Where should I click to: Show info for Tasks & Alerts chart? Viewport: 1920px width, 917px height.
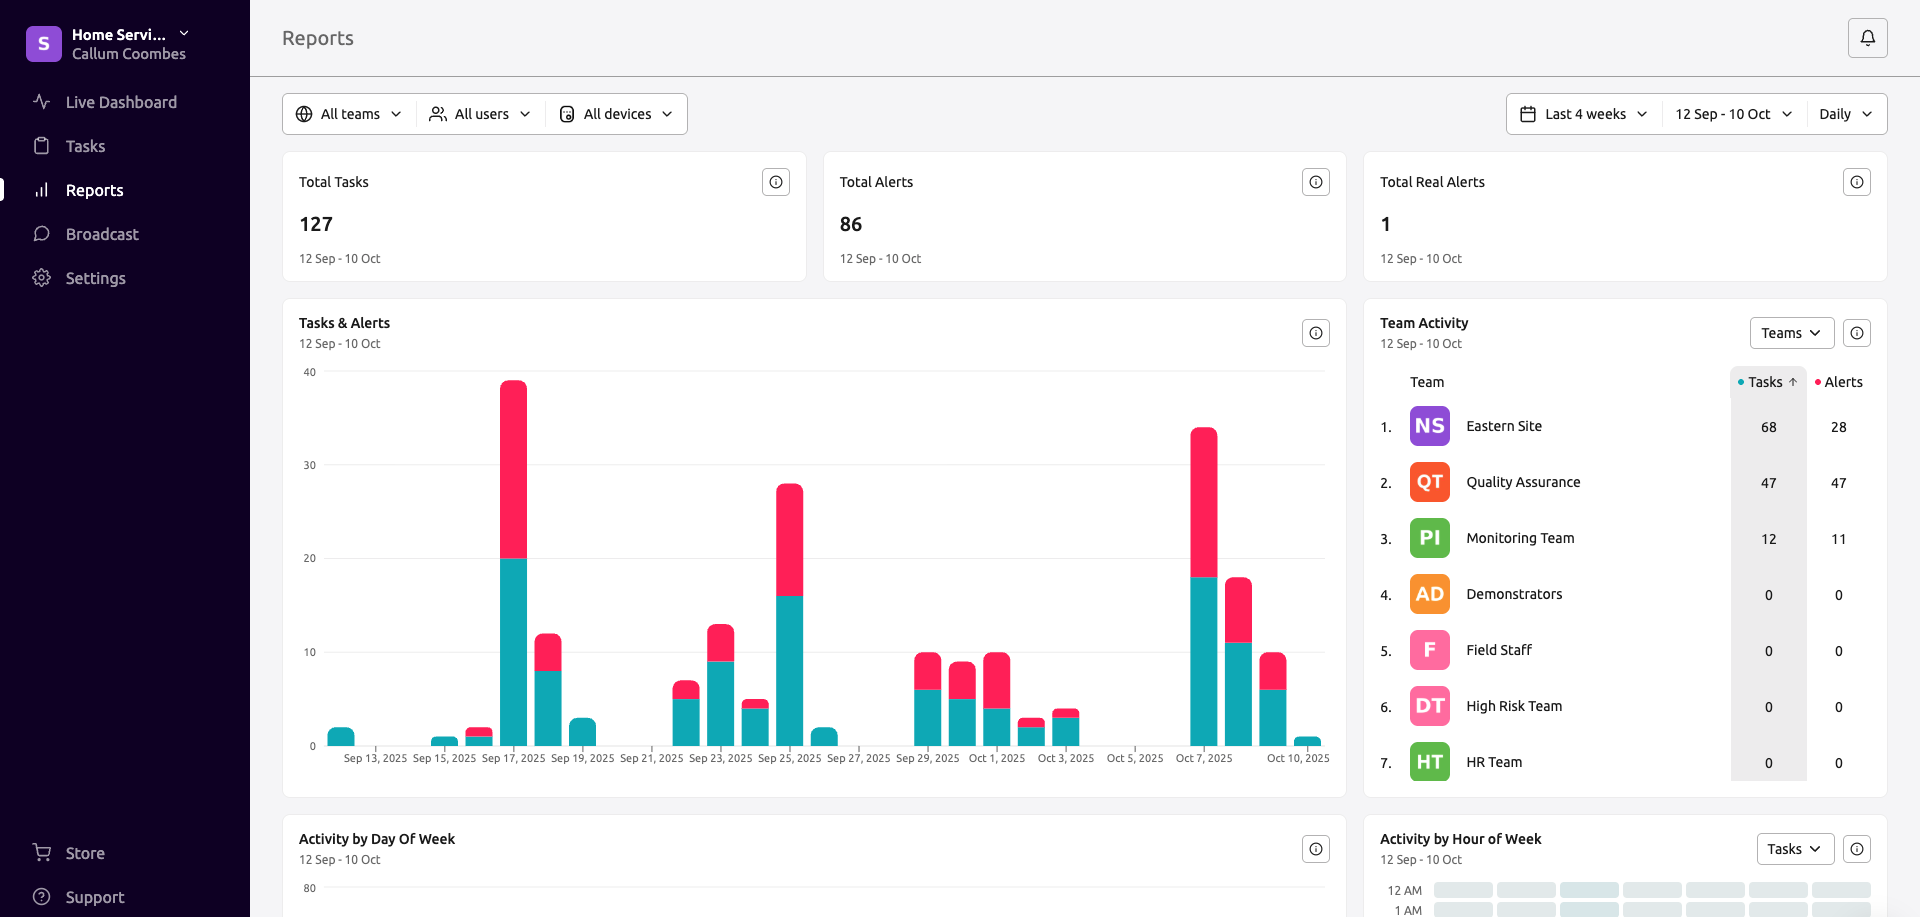coord(1316,333)
